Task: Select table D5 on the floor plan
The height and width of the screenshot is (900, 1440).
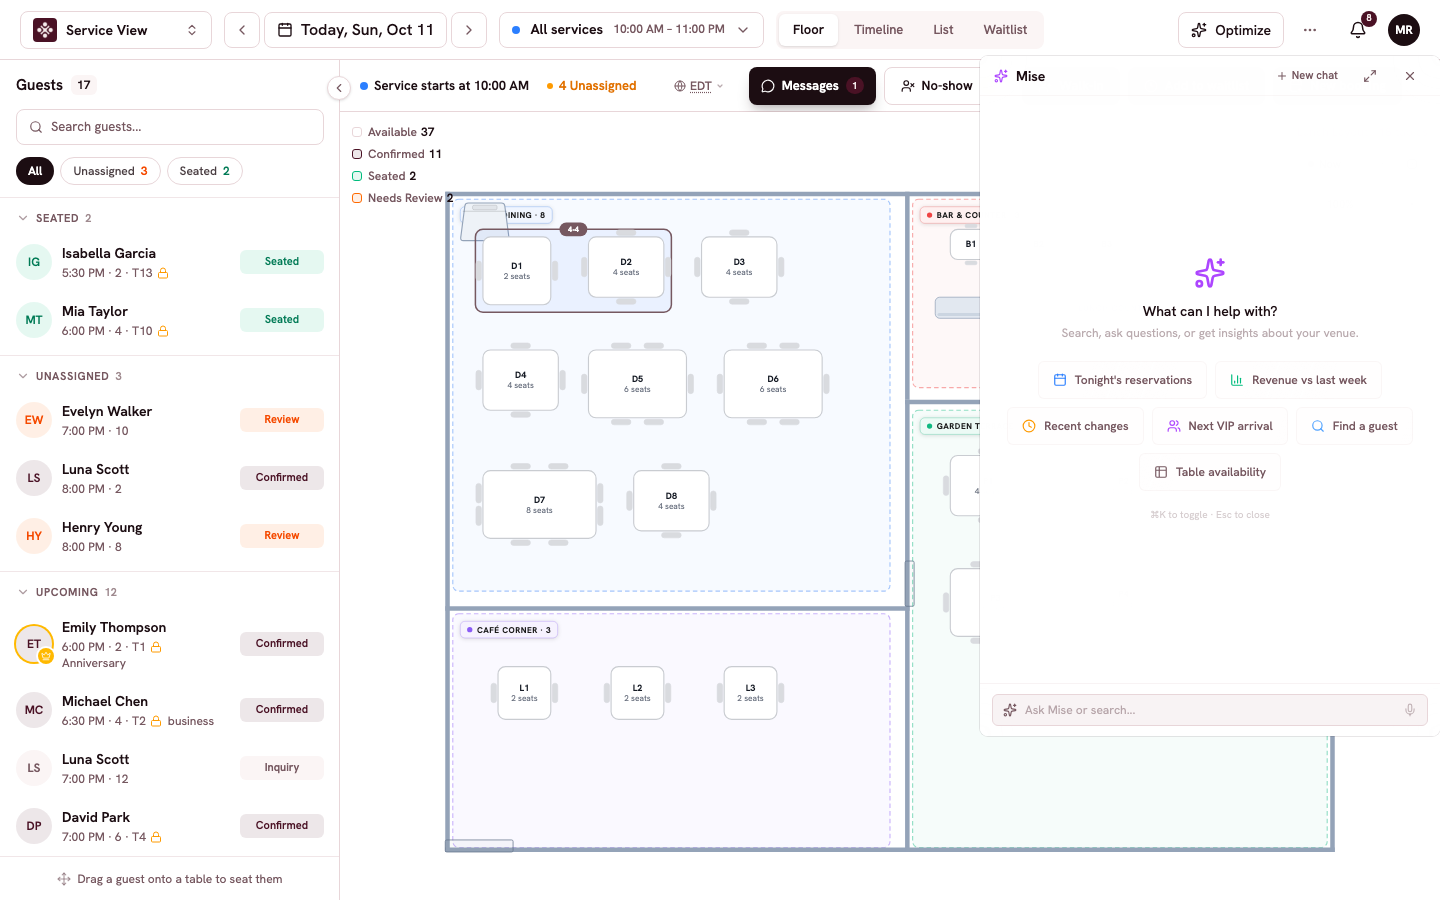Action: coord(637,384)
